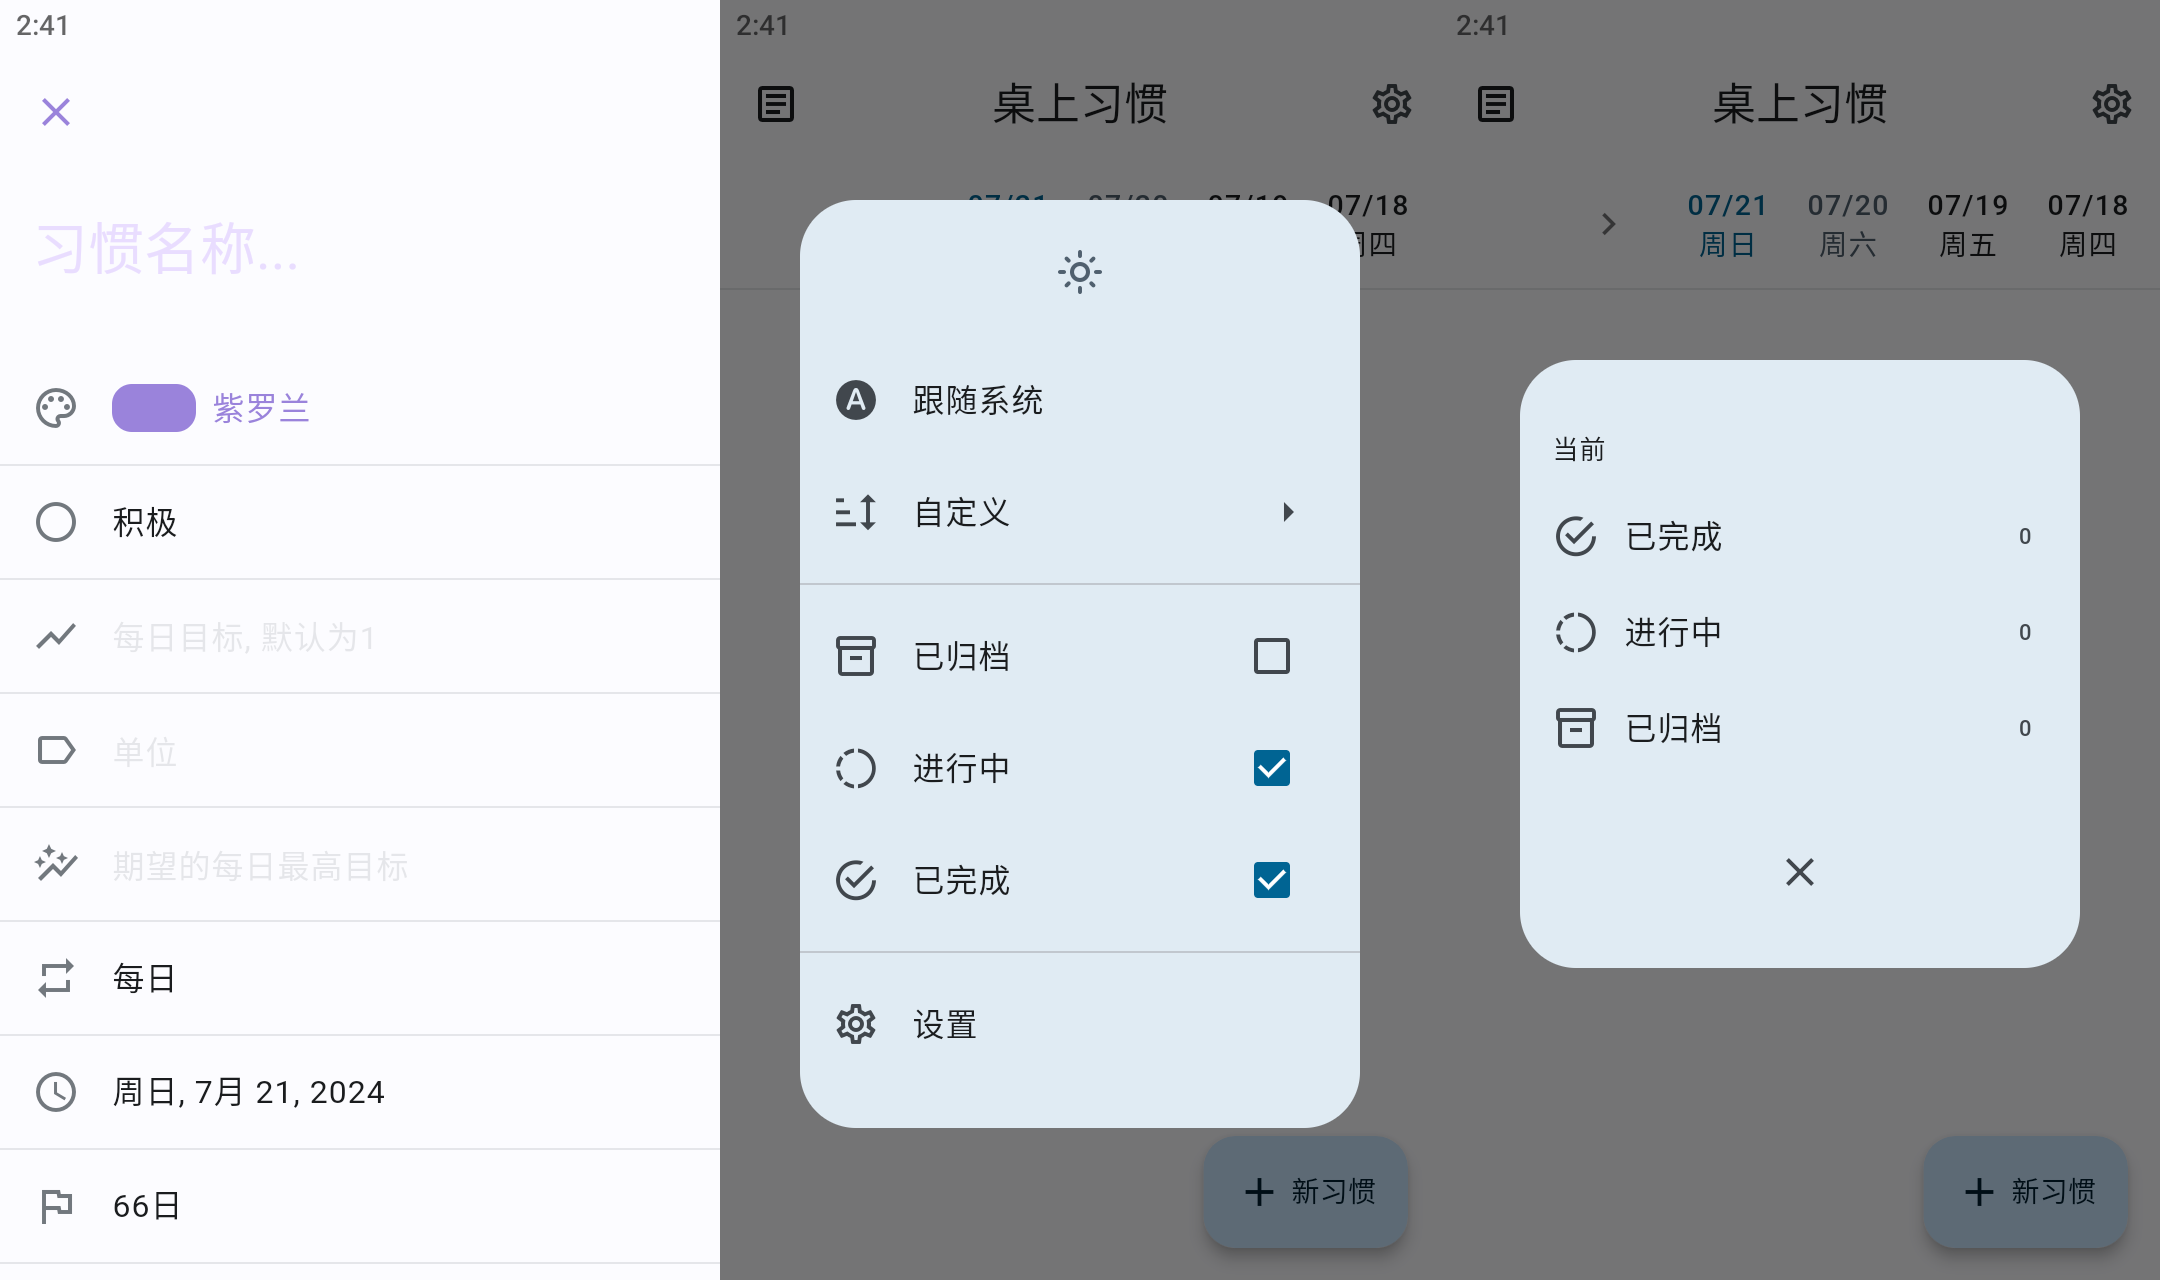Click the sort icon beside 自定义
2160x1280 pixels.
856,512
